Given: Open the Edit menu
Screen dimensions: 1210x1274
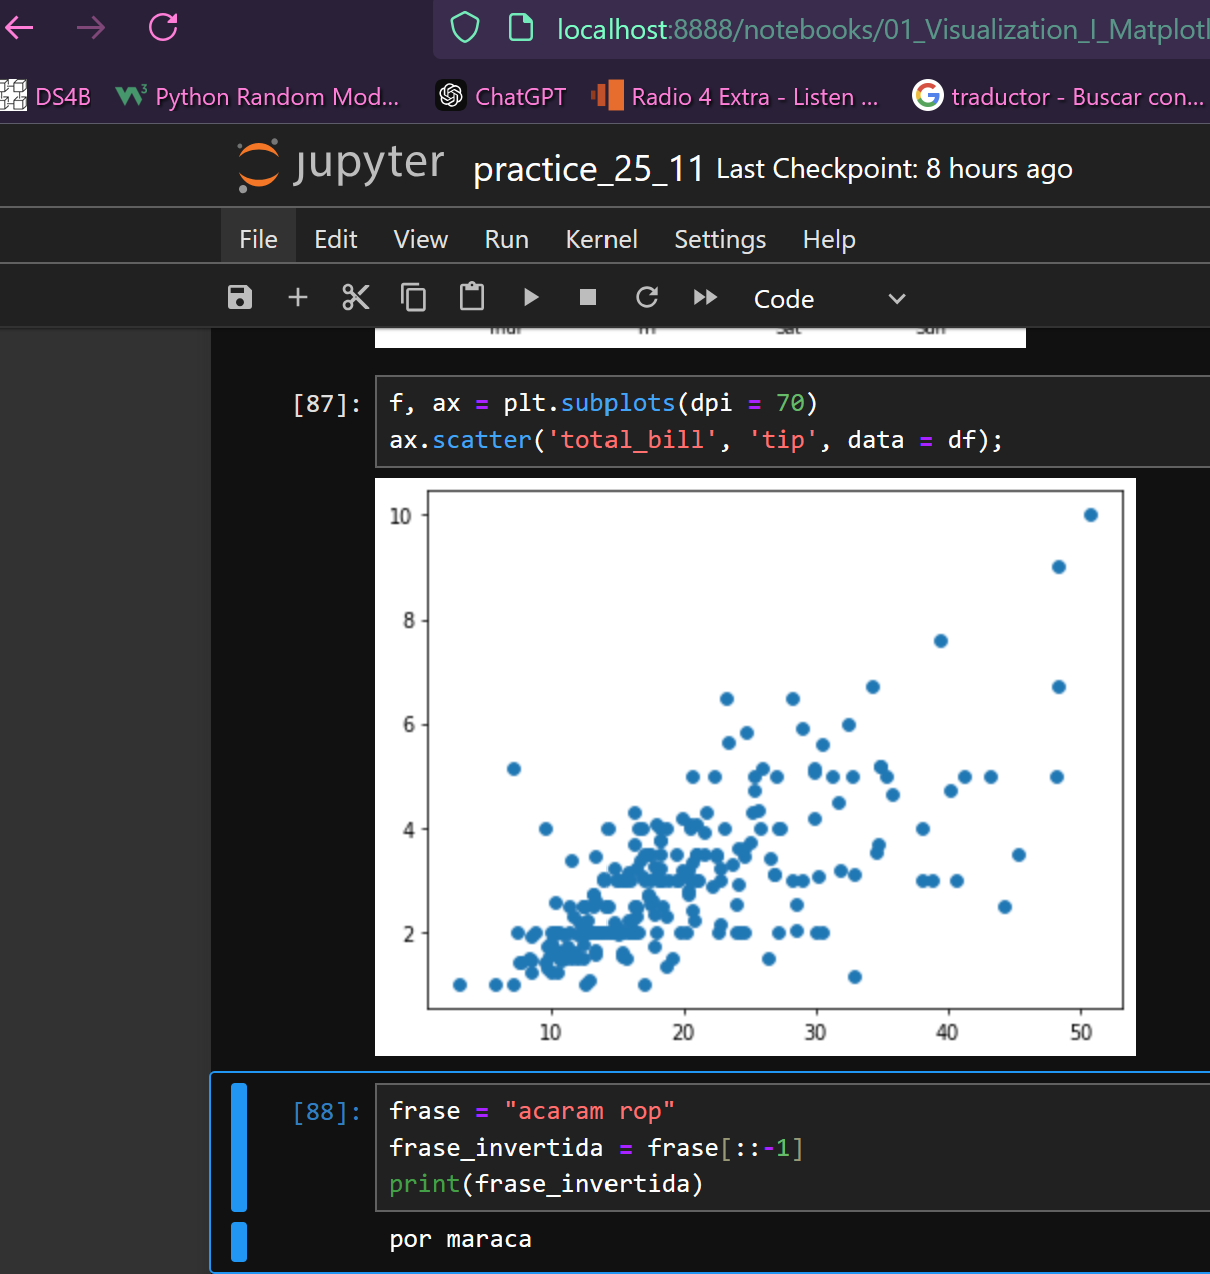Looking at the screenshot, I should click(x=335, y=239).
